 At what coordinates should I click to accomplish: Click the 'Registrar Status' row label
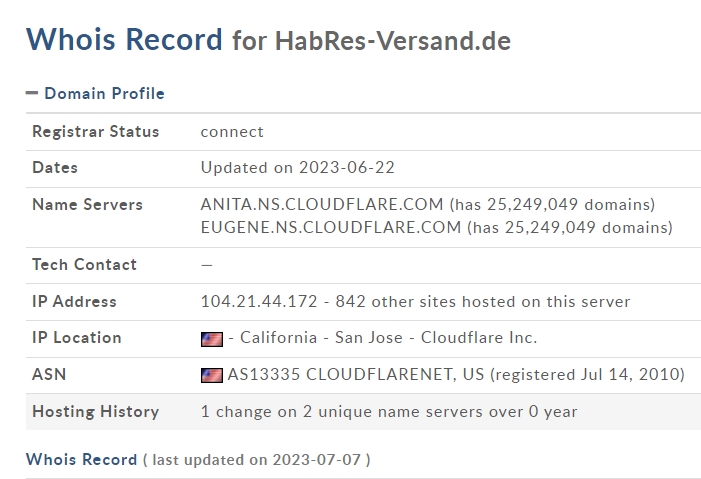coord(96,131)
